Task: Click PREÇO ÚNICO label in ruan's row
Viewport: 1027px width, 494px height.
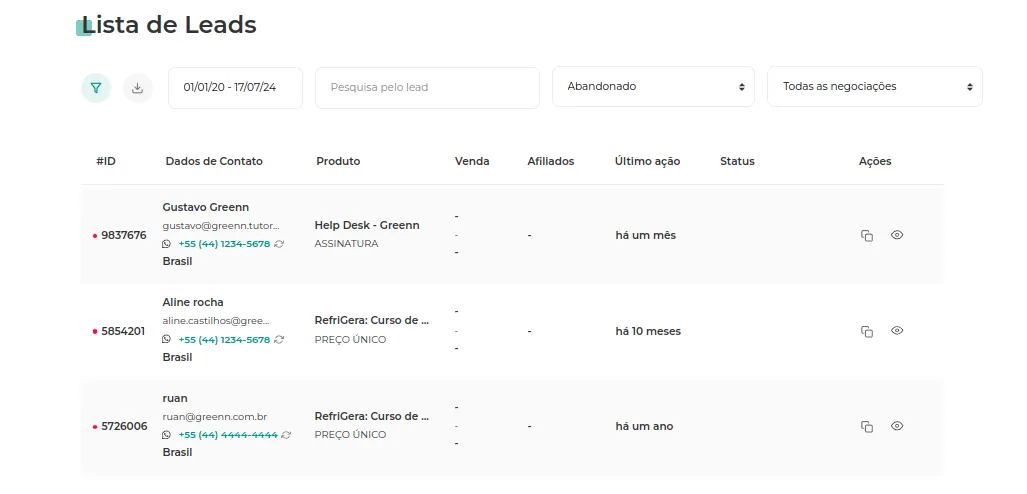Action: 350,434
